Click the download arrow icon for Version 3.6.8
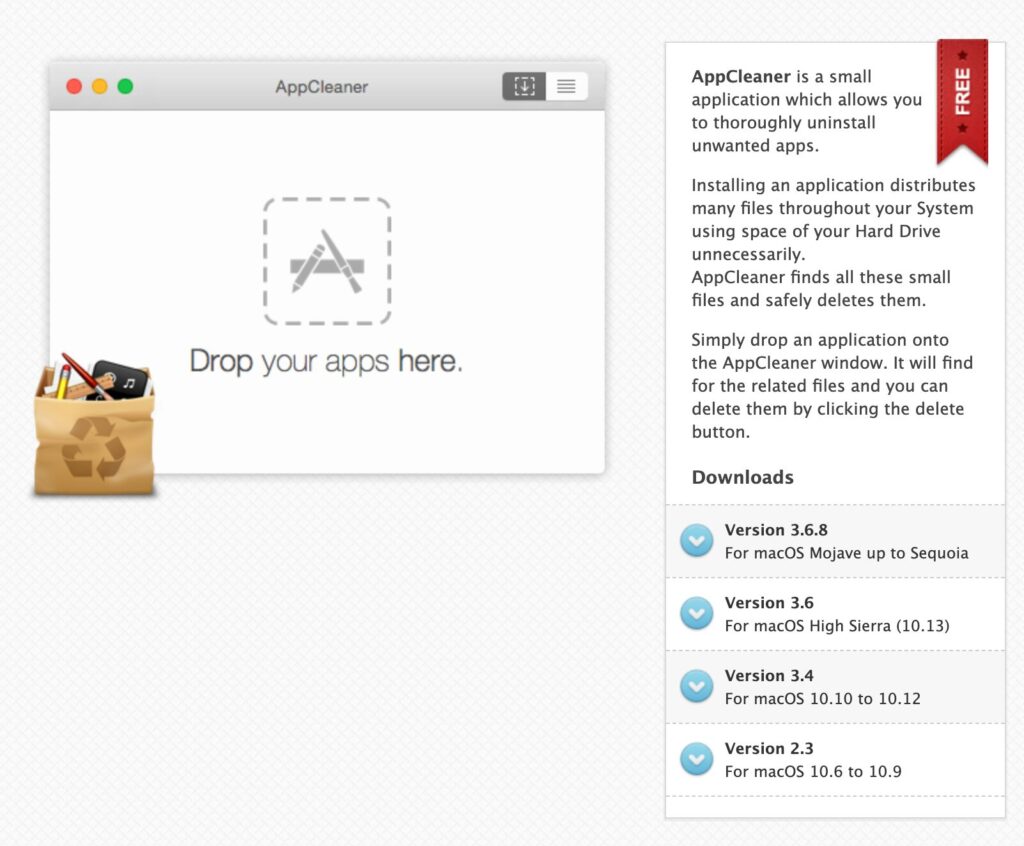The width and height of the screenshot is (1024, 846). [697, 541]
